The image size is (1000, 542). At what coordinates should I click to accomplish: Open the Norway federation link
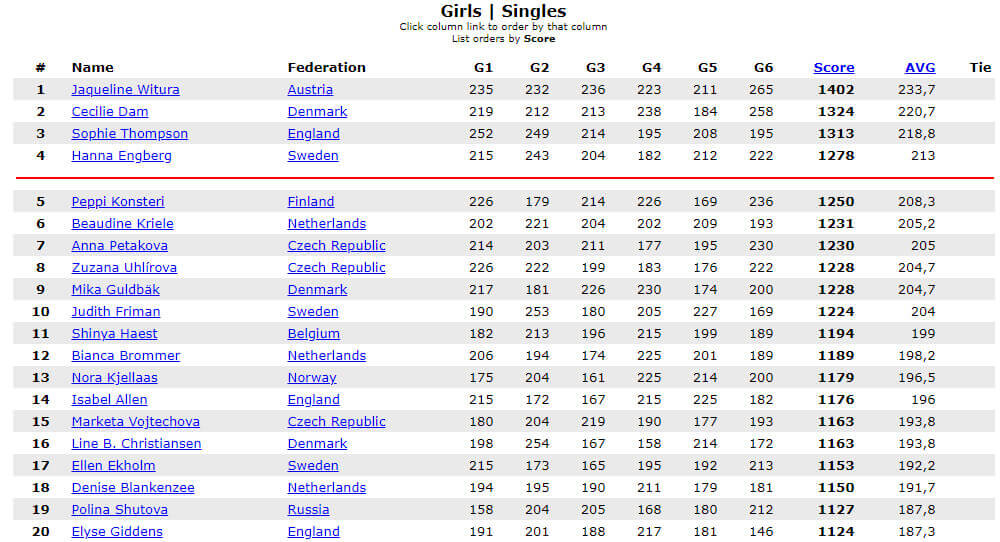pos(311,377)
